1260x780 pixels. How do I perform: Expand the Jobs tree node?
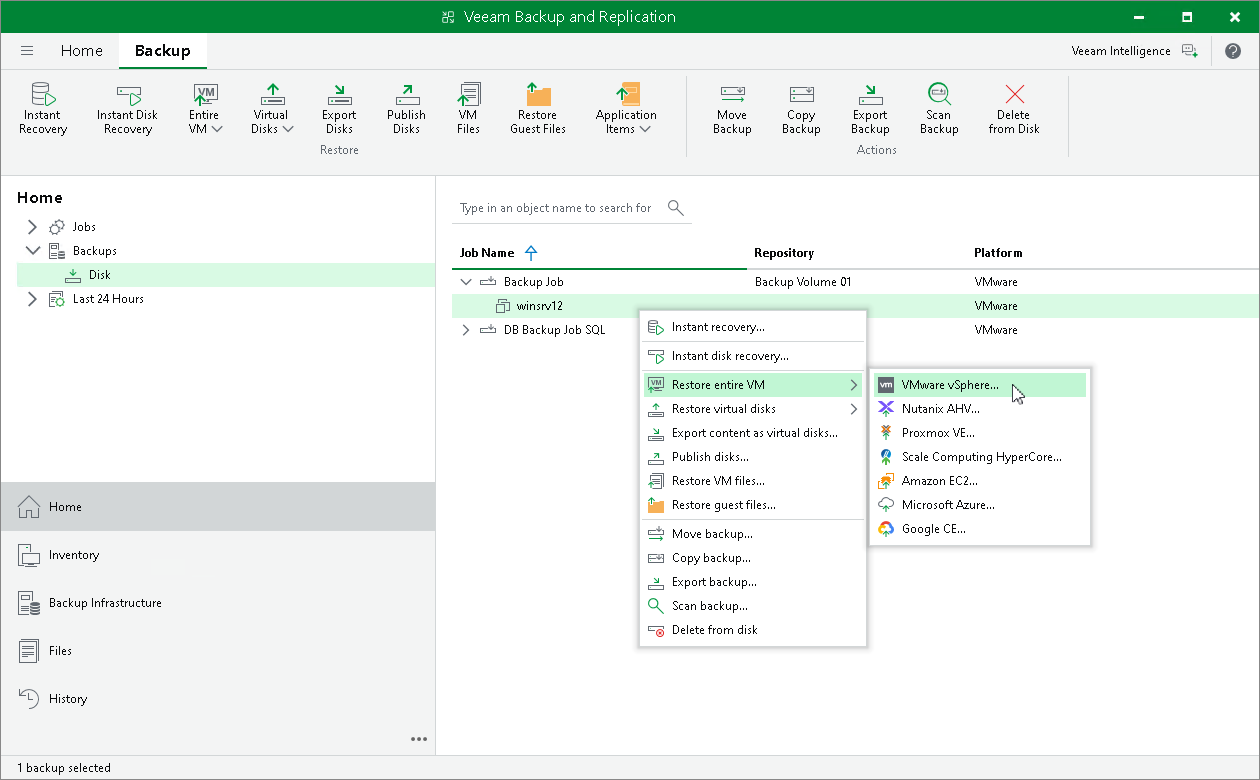pos(32,227)
